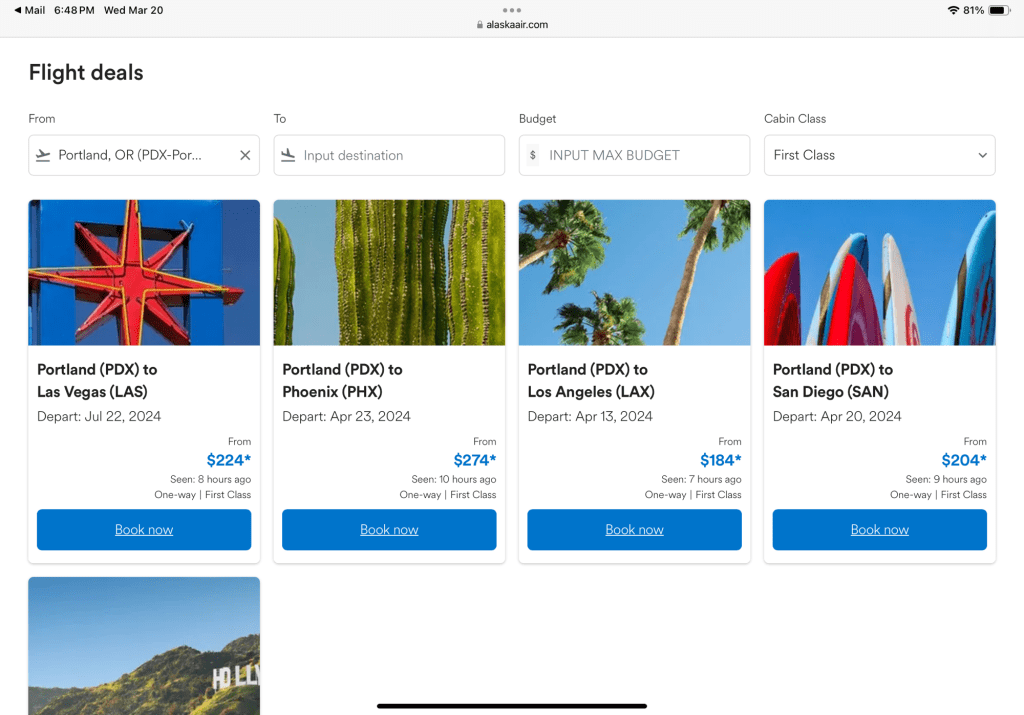The width and height of the screenshot is (1024, 715).
Task: Click the dollar sign icon in Budget field
Action: (x=533, y=155)
